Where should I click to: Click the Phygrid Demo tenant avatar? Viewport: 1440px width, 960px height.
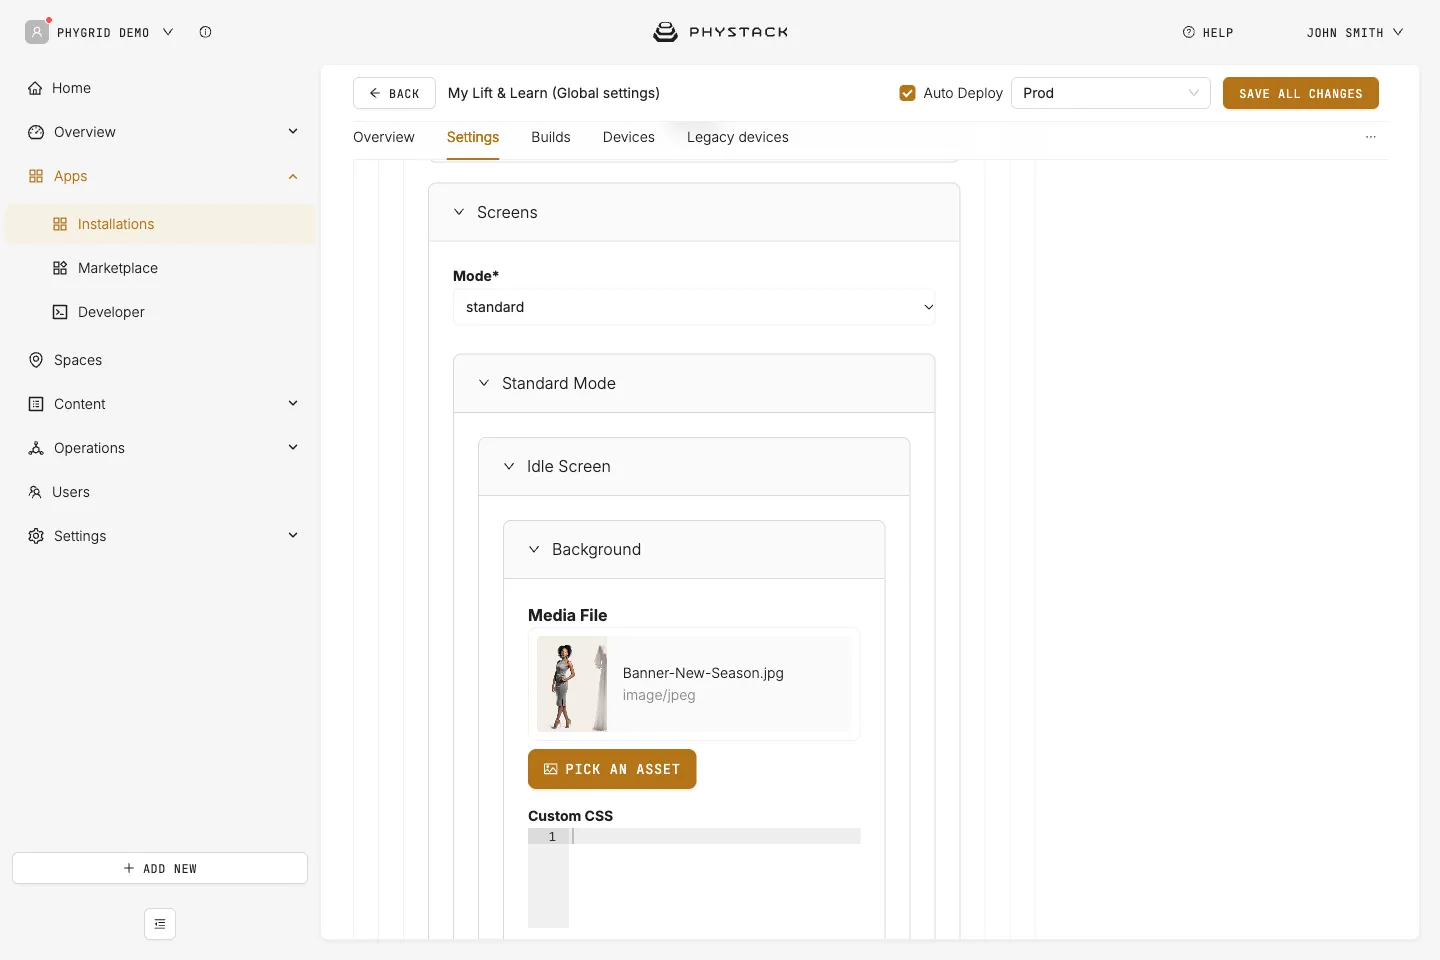point(37,32)
